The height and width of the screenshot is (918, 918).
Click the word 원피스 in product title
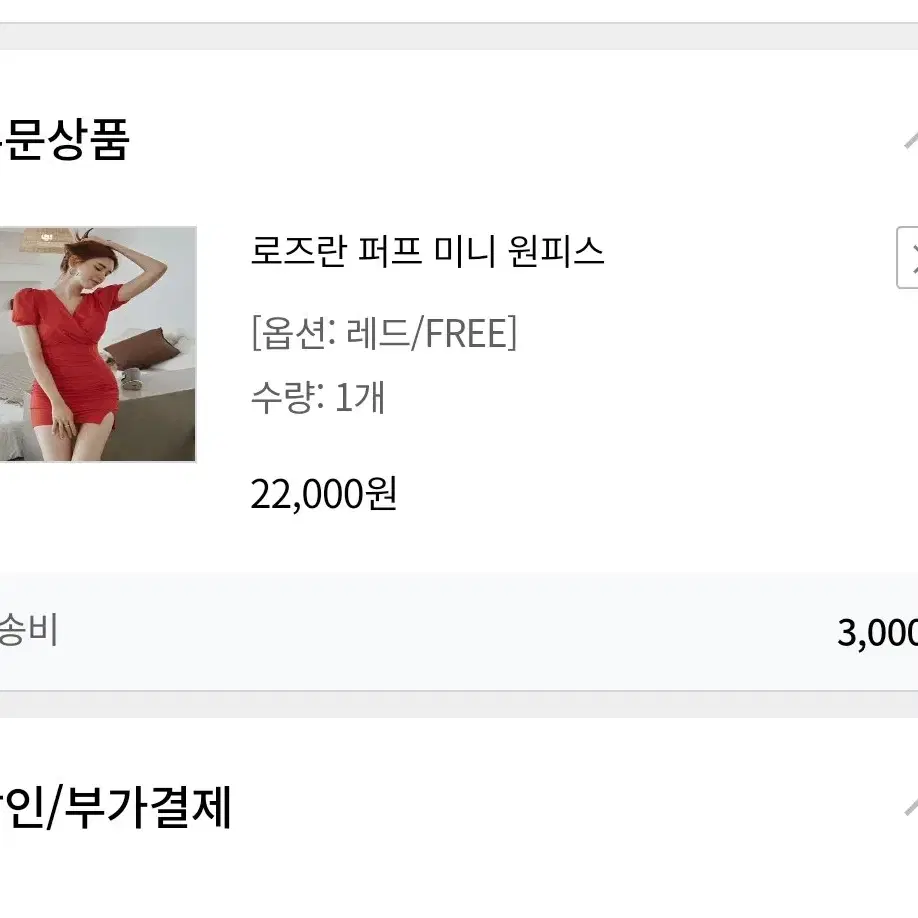pyautogui.click(x=556, y=251)
